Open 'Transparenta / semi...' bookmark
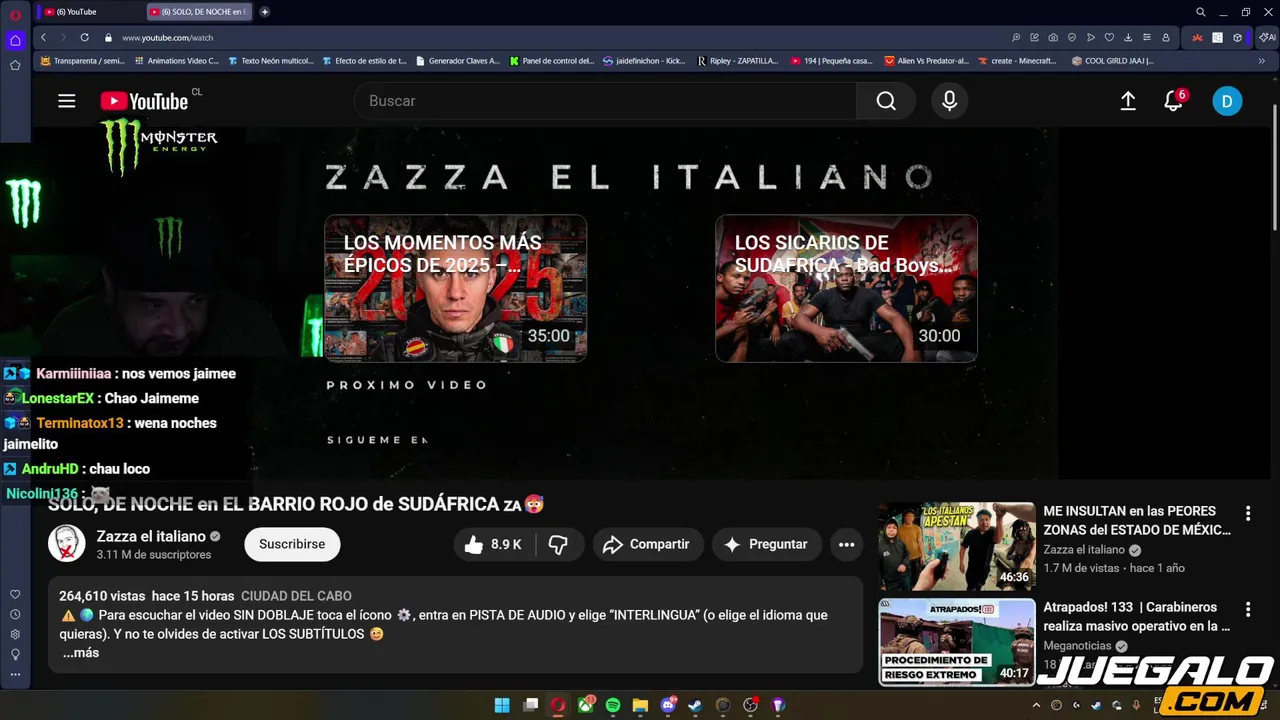Image resolution: width=1280 pixels, height=720 pixels. pyautogui.click(x=82, y=60)
